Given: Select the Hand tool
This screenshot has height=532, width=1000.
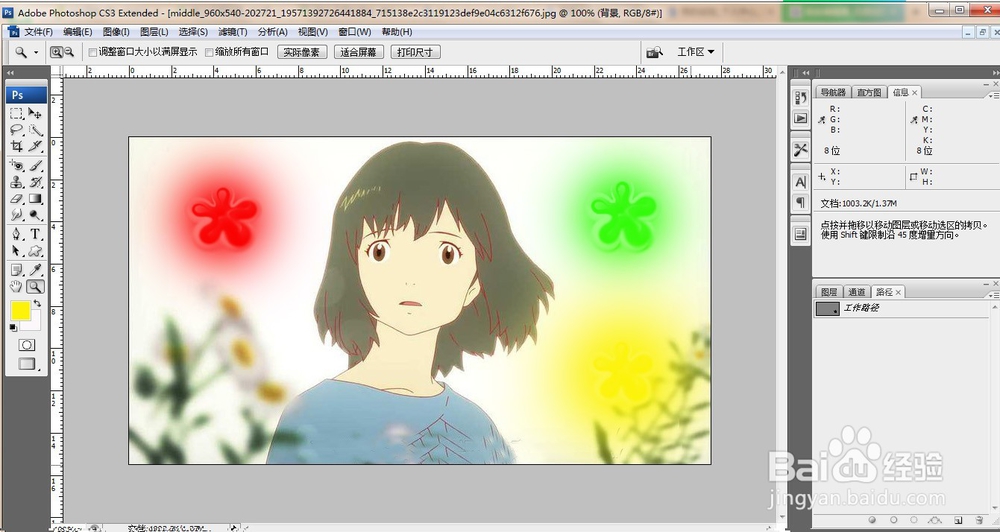Looking at the screenshot, I should [17, 286].
